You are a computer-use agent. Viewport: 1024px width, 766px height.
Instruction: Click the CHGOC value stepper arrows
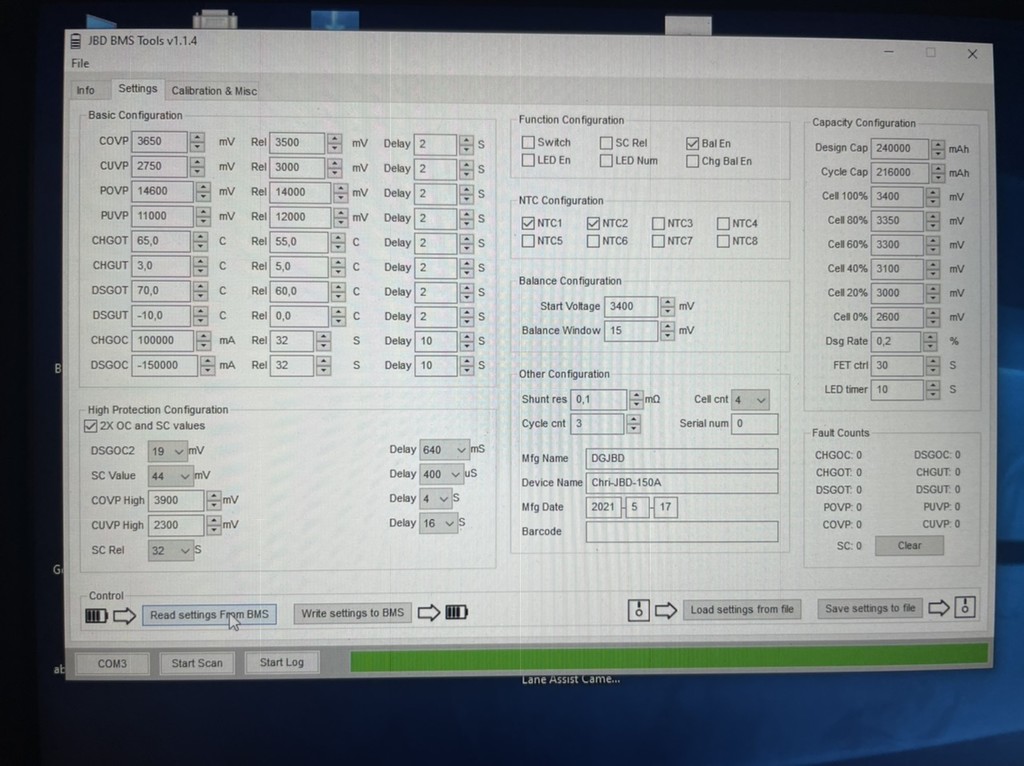[x=203, y=340]
